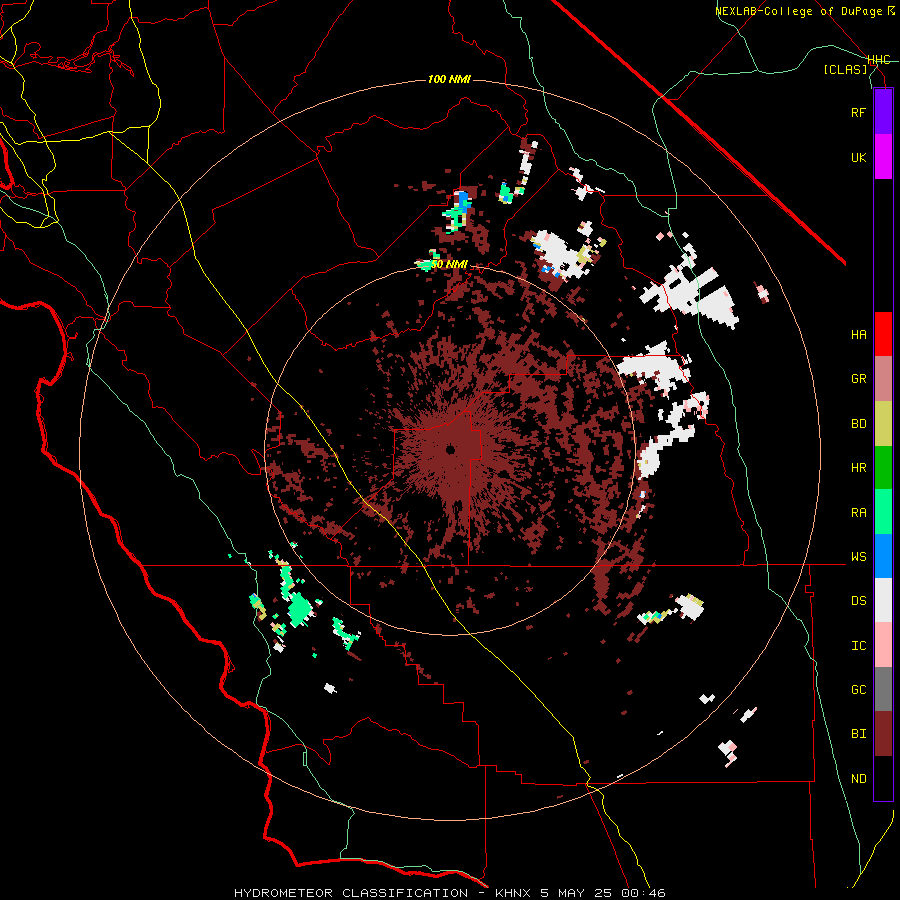
Task: Click the 'HR' legend label
Action: (858, 468)
